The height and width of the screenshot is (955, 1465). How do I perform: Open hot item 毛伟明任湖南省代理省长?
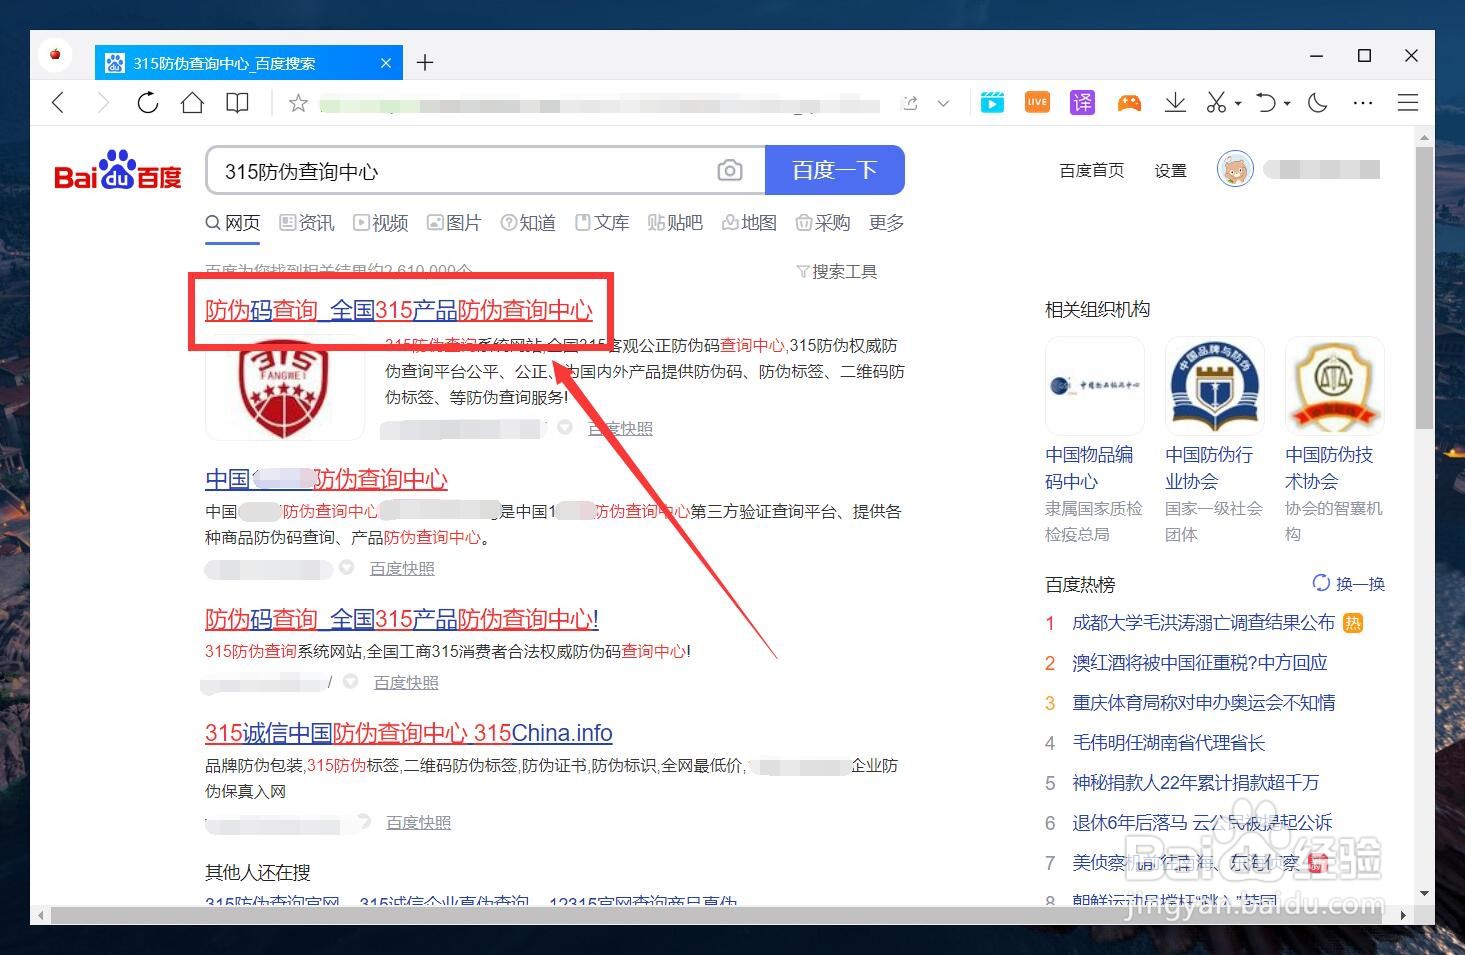pyautogui.click(x=1169, y=743)
